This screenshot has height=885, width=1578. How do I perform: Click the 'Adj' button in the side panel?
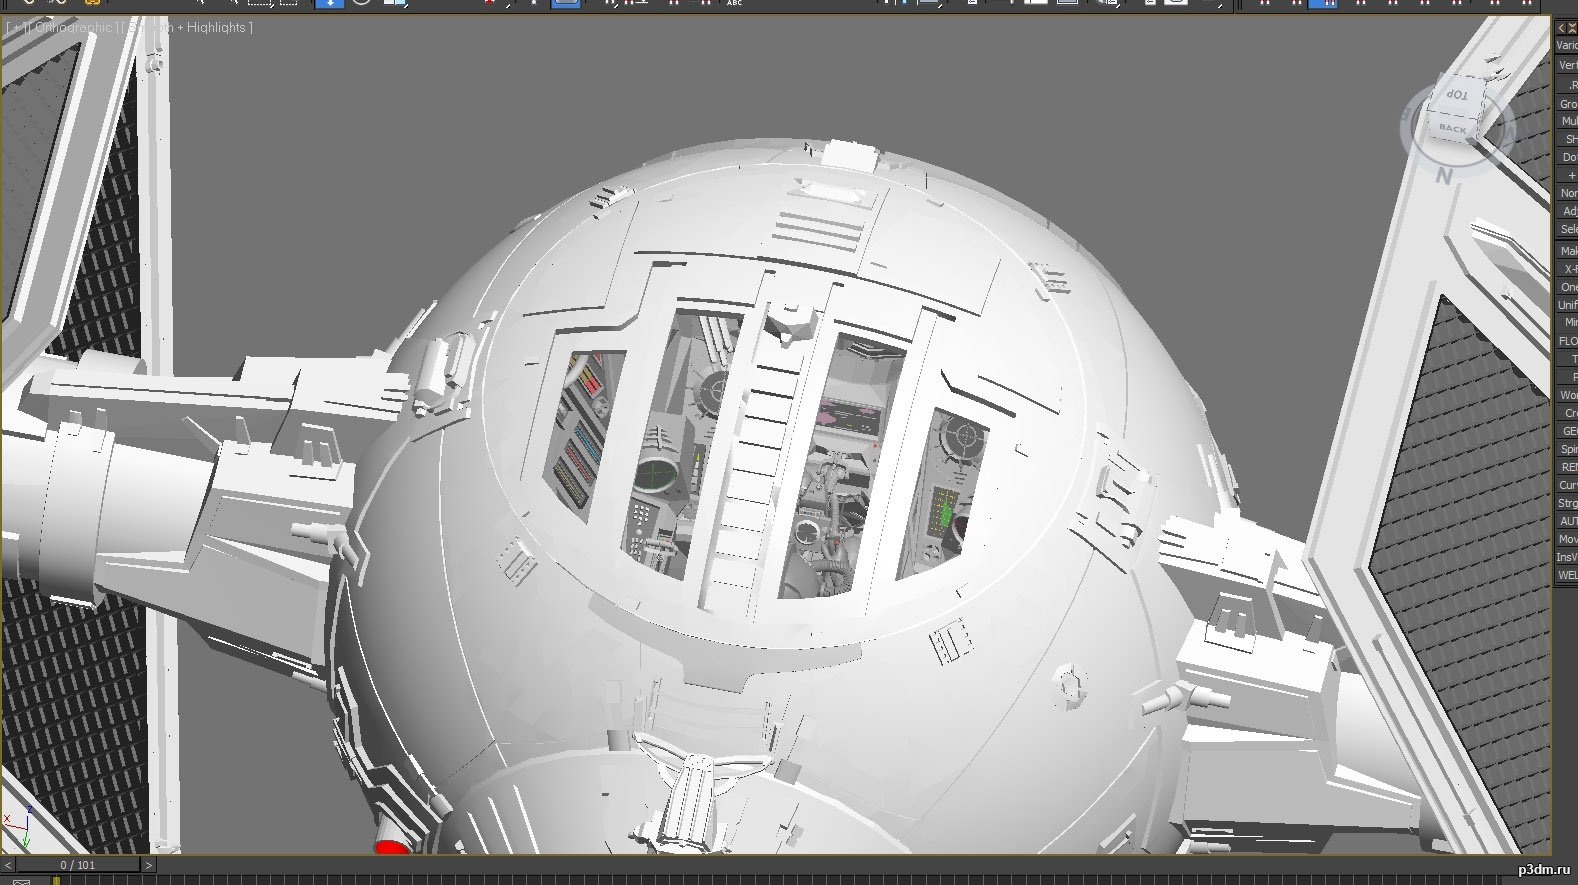1567,211
